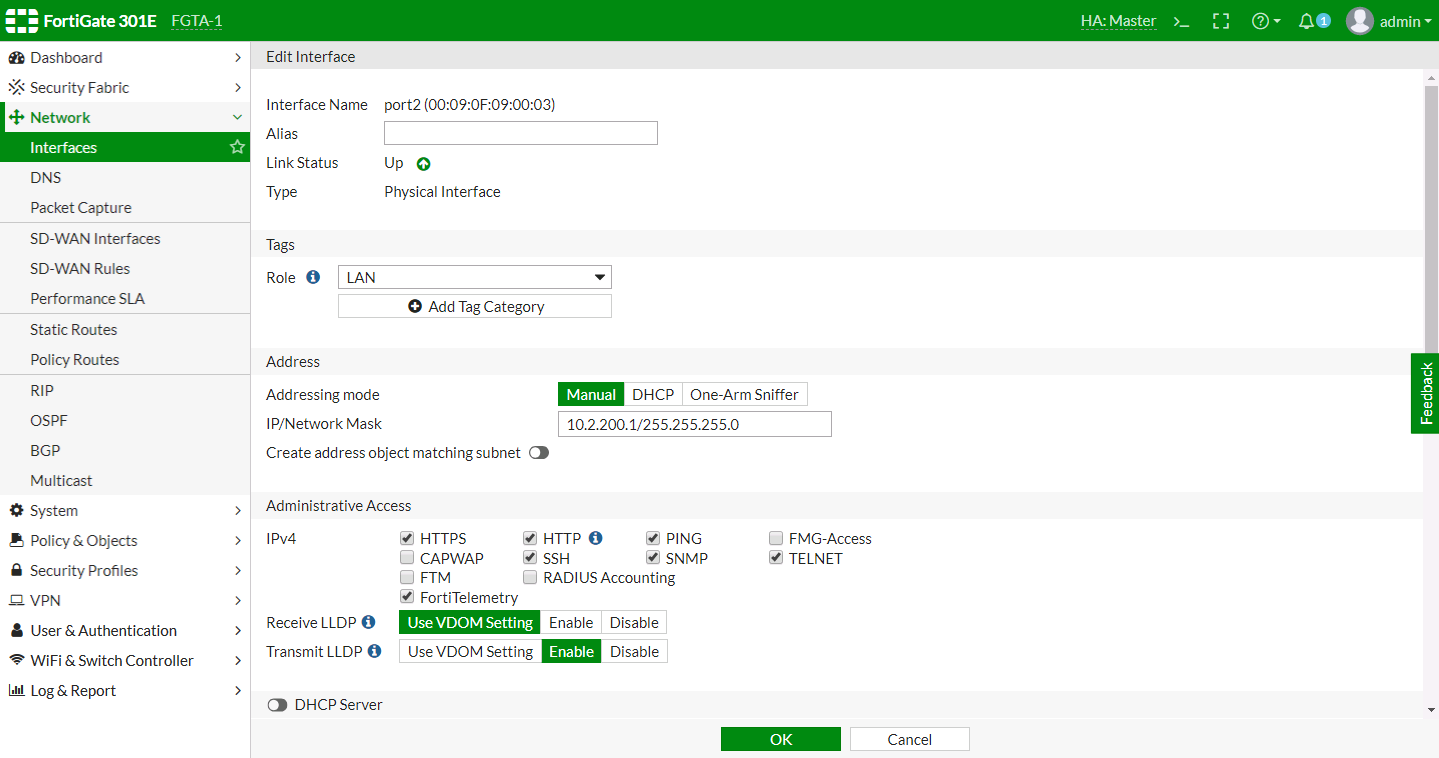Select DHCP addressing mode
The height and width of the screenshot is (758, 1439).
point(653,394)
